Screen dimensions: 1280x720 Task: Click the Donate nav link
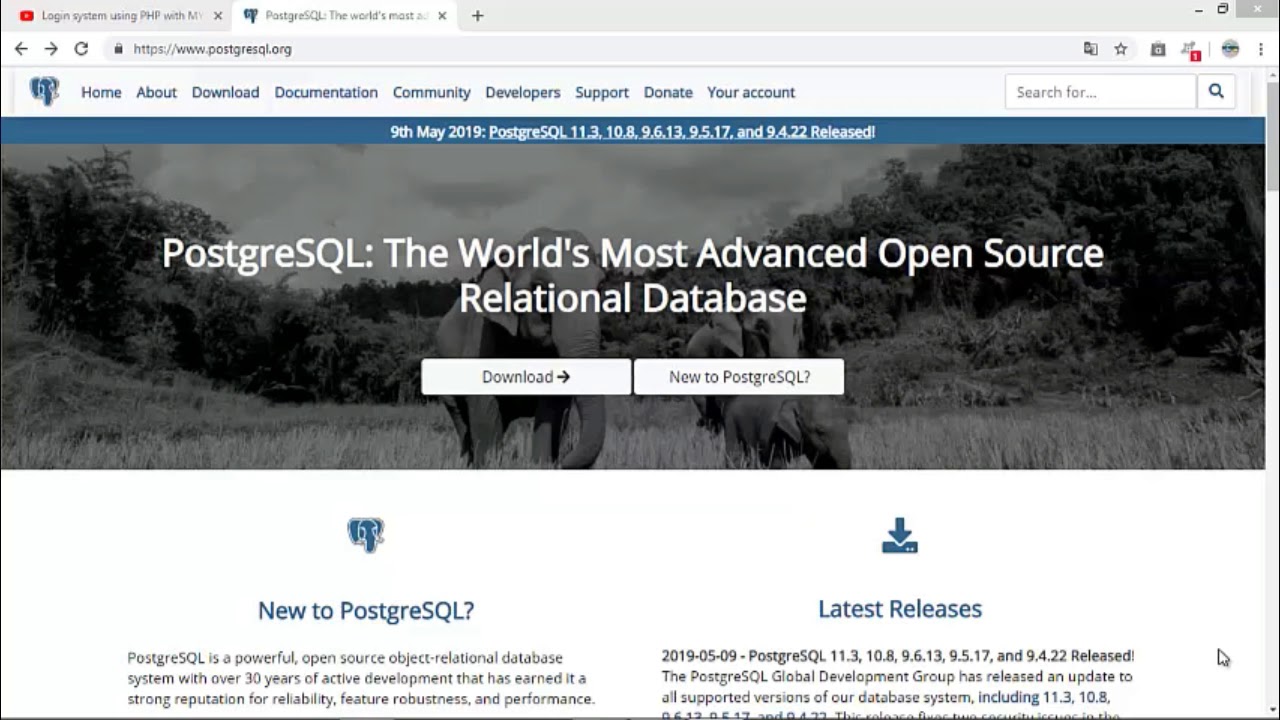click(x=668, y=92)
